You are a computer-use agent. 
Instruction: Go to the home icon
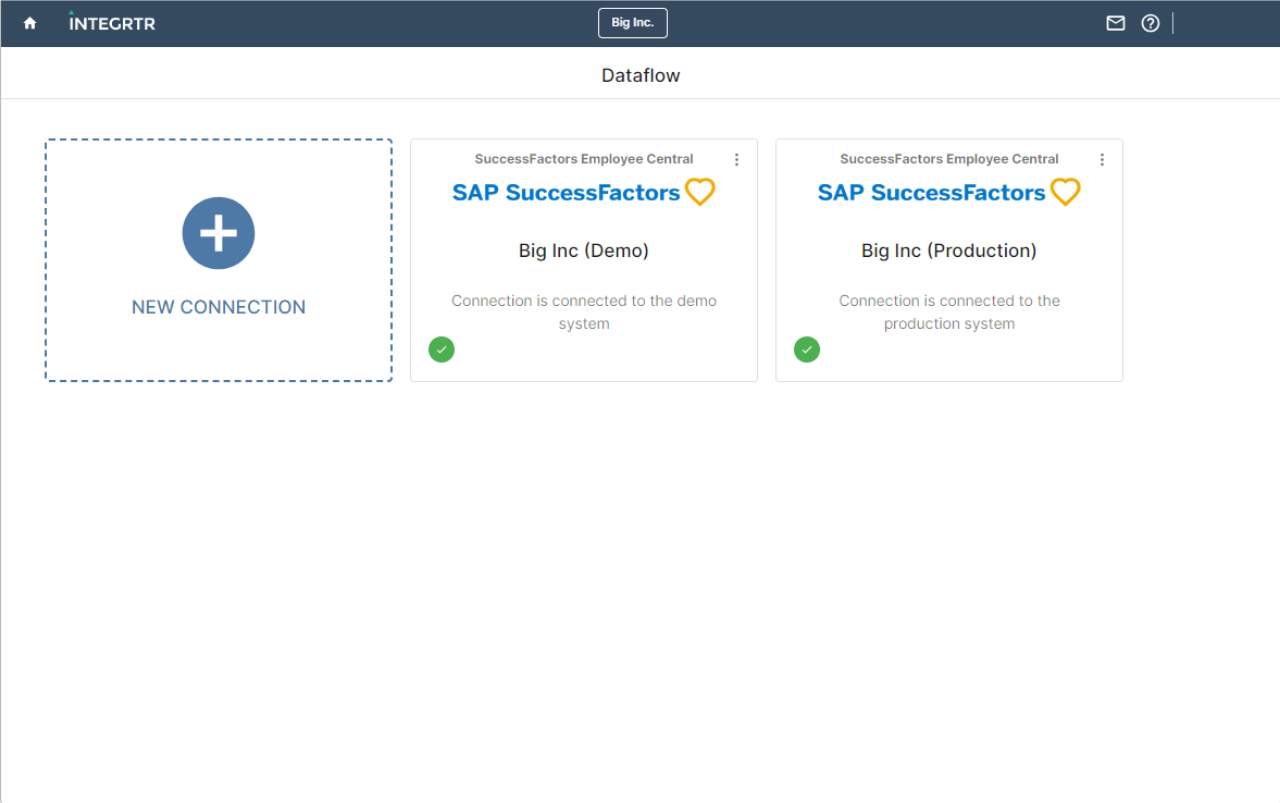30,23
